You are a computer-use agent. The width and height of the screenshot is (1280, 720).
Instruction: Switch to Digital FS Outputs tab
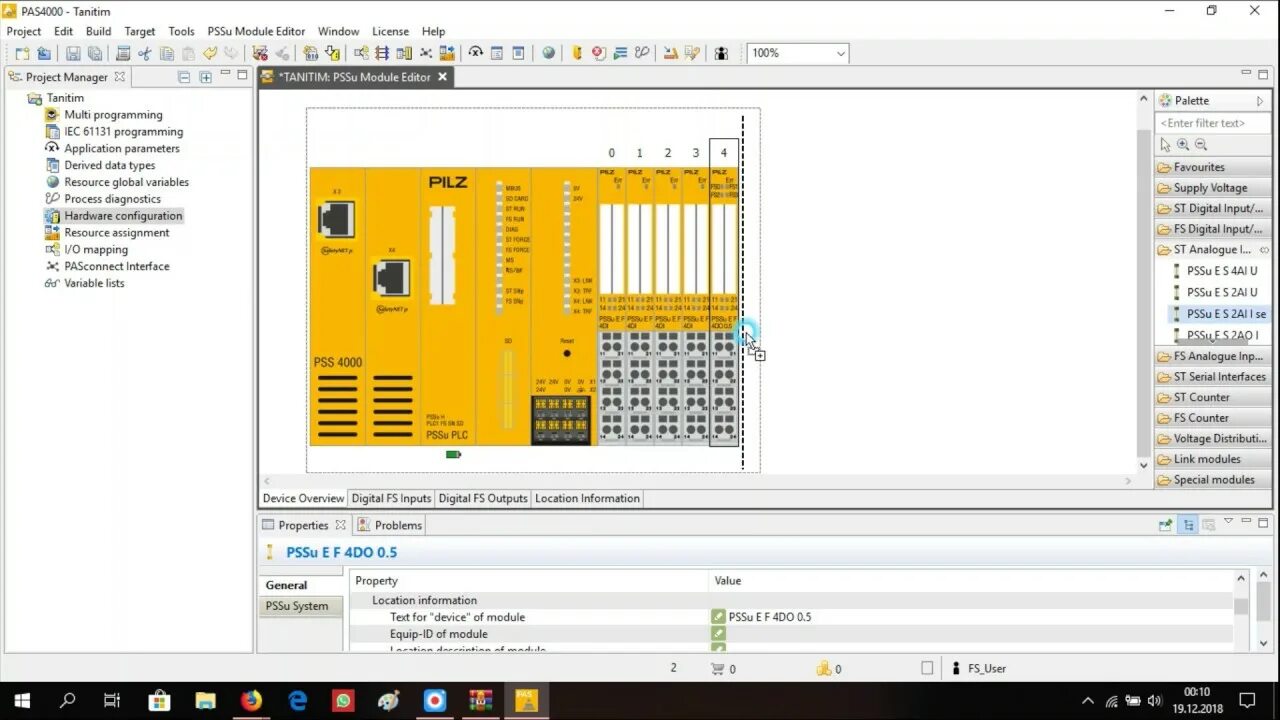click(483, 498)
